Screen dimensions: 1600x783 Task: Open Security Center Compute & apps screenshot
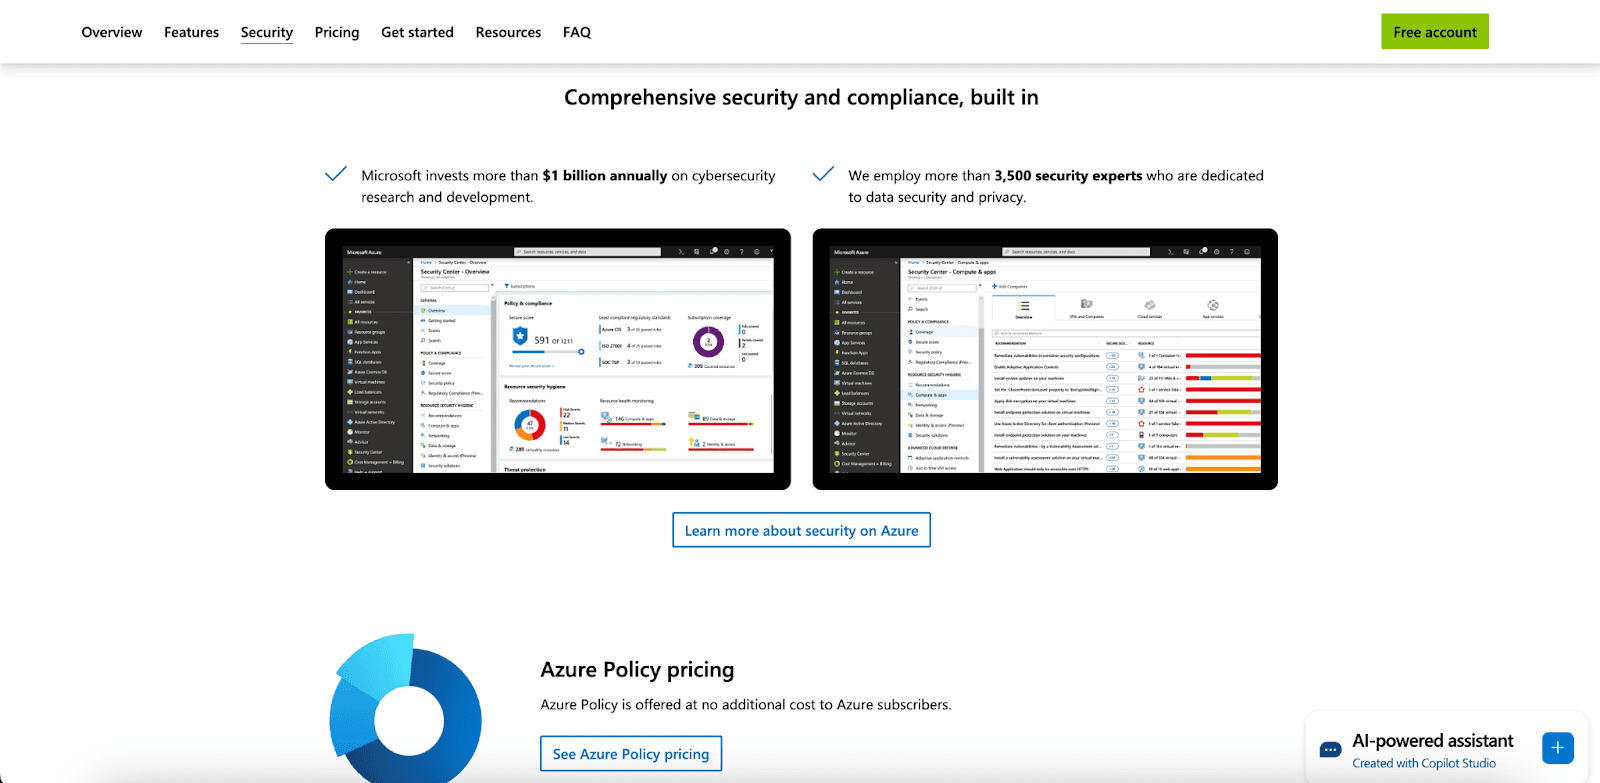[x=1045, y=359]
